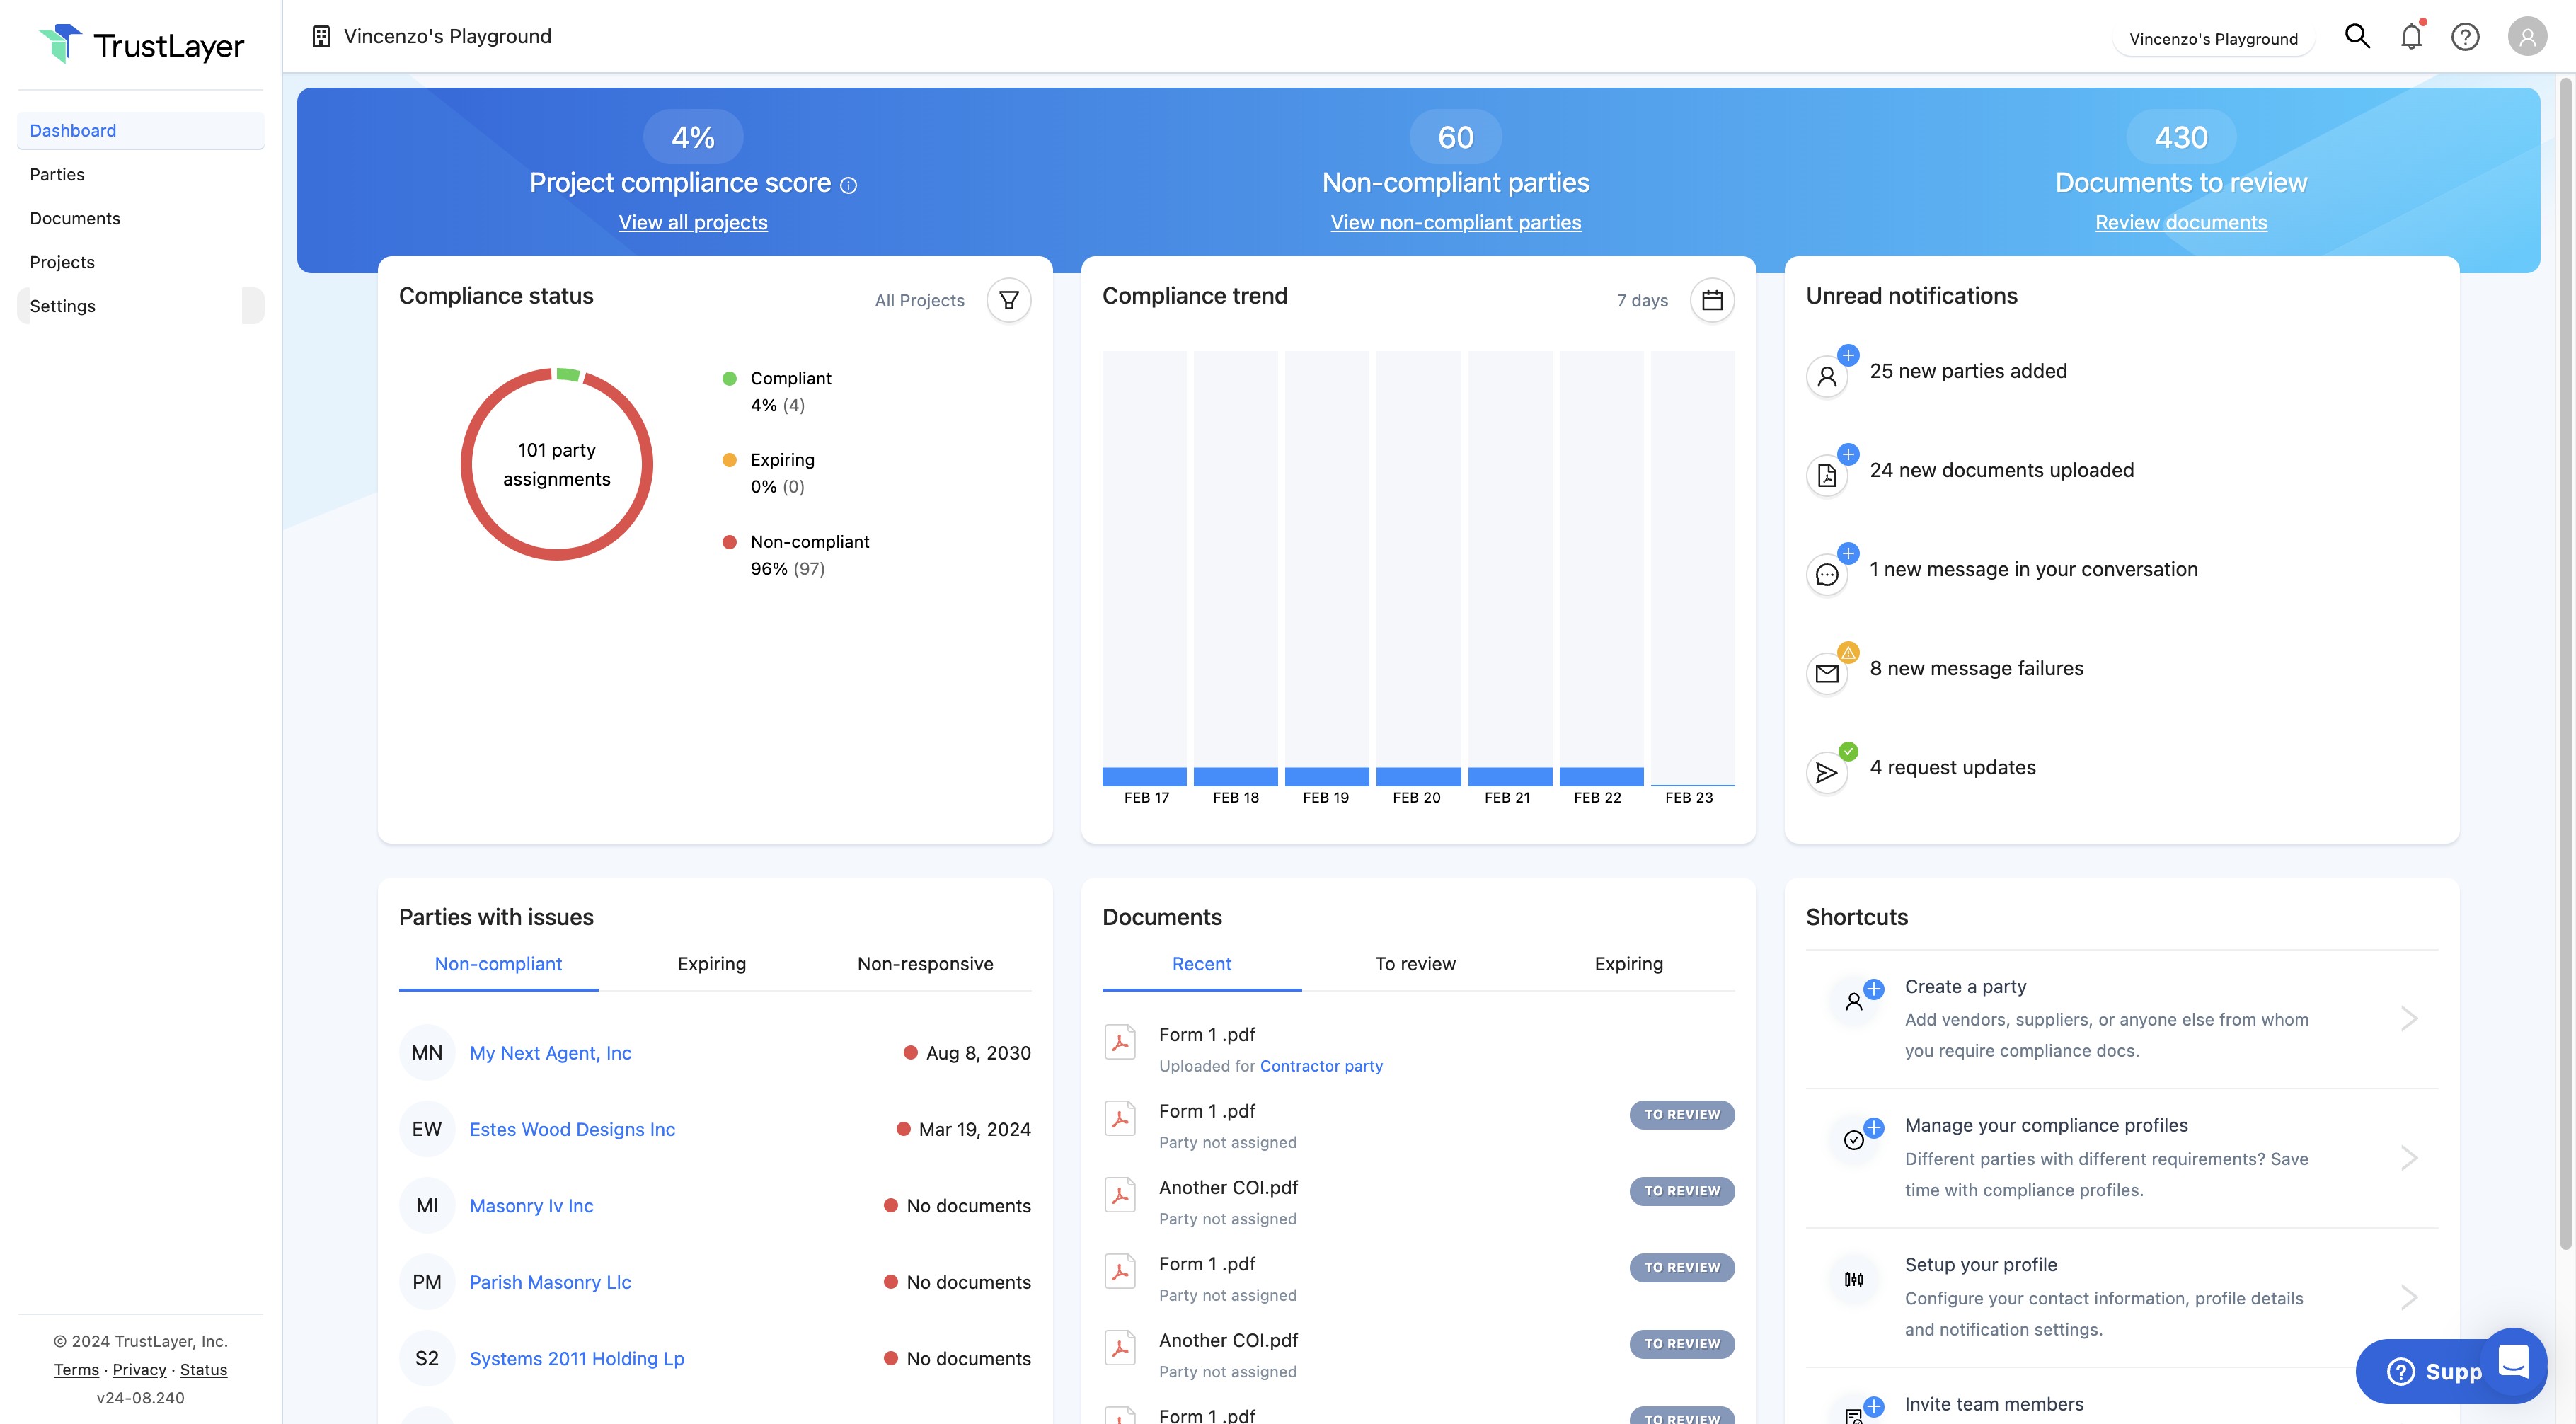Open the Systems 2011 Holding Lp party
This screenshot has width=2576, height=1424.
[577, 1358]
